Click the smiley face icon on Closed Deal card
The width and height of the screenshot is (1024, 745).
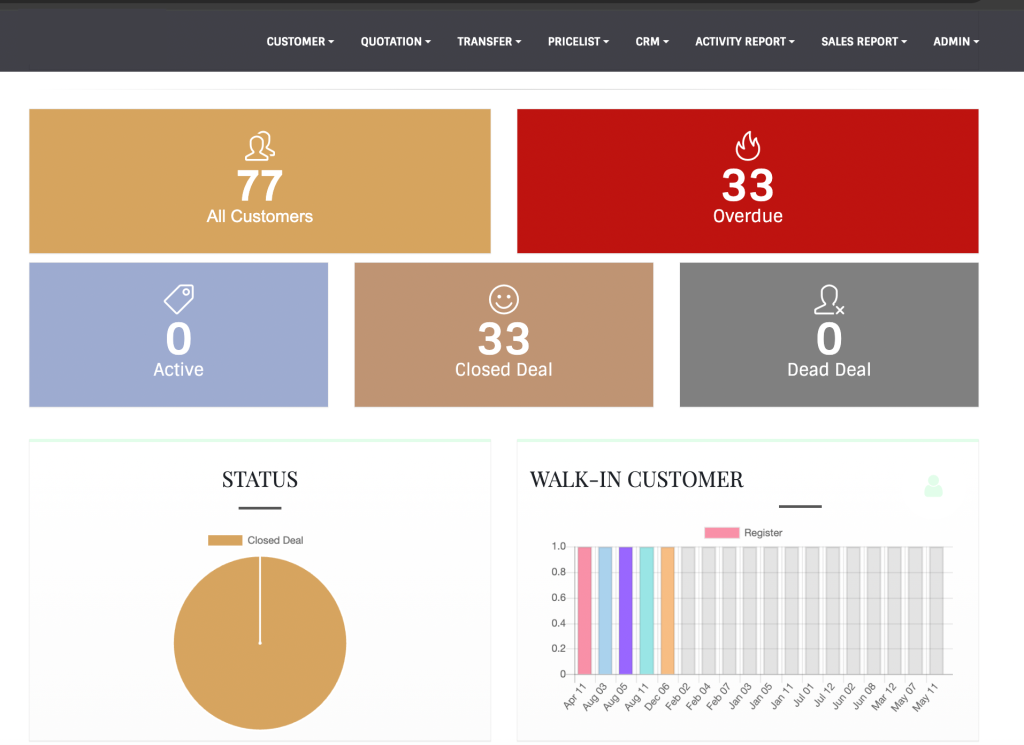(x=504, y=300)
